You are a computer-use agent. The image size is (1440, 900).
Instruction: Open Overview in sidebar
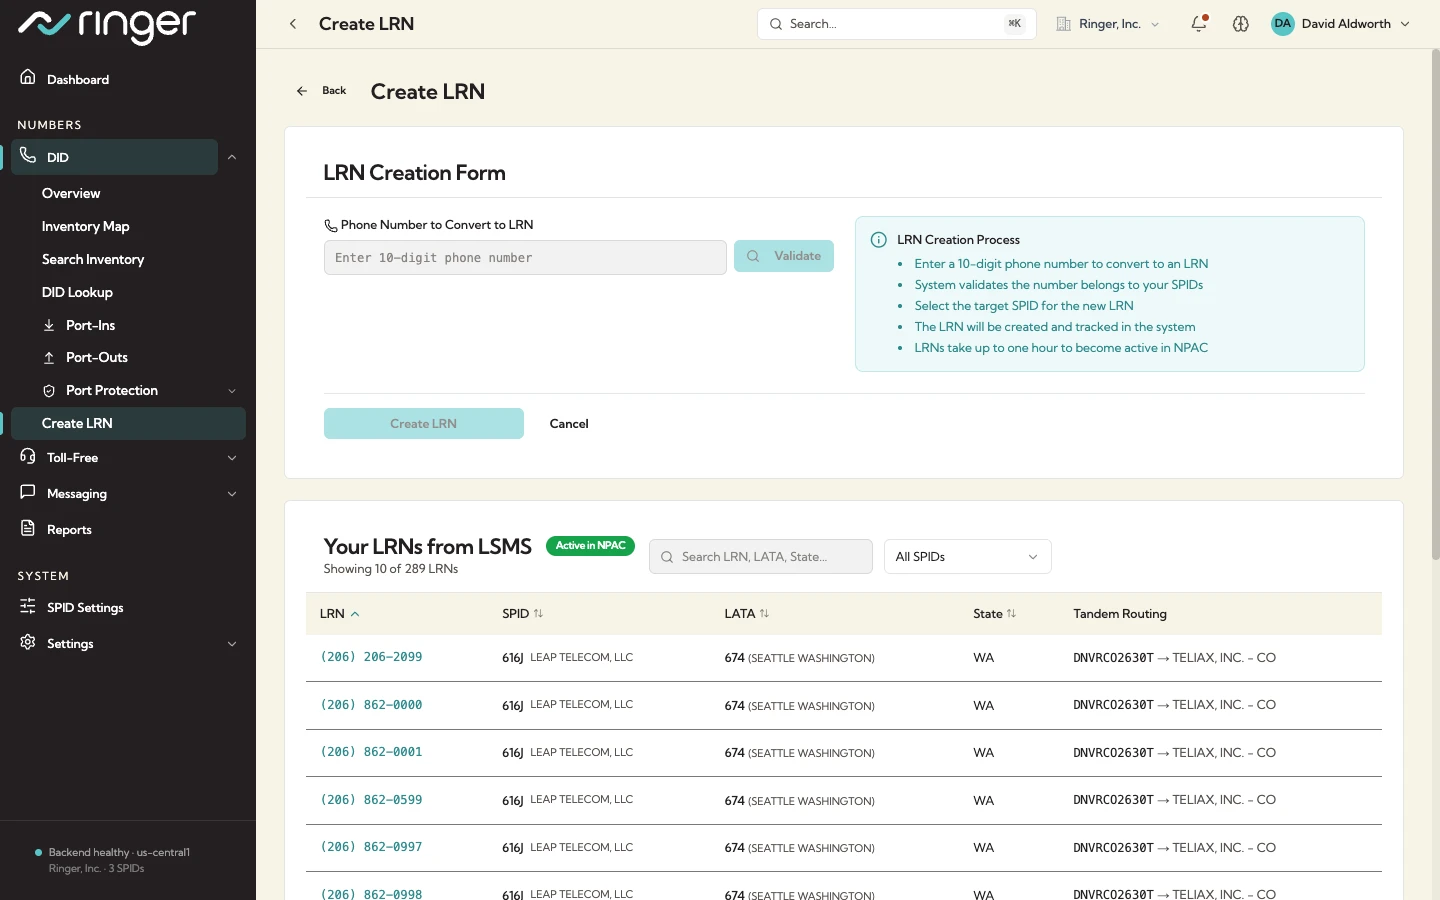[x=71, y=193]
